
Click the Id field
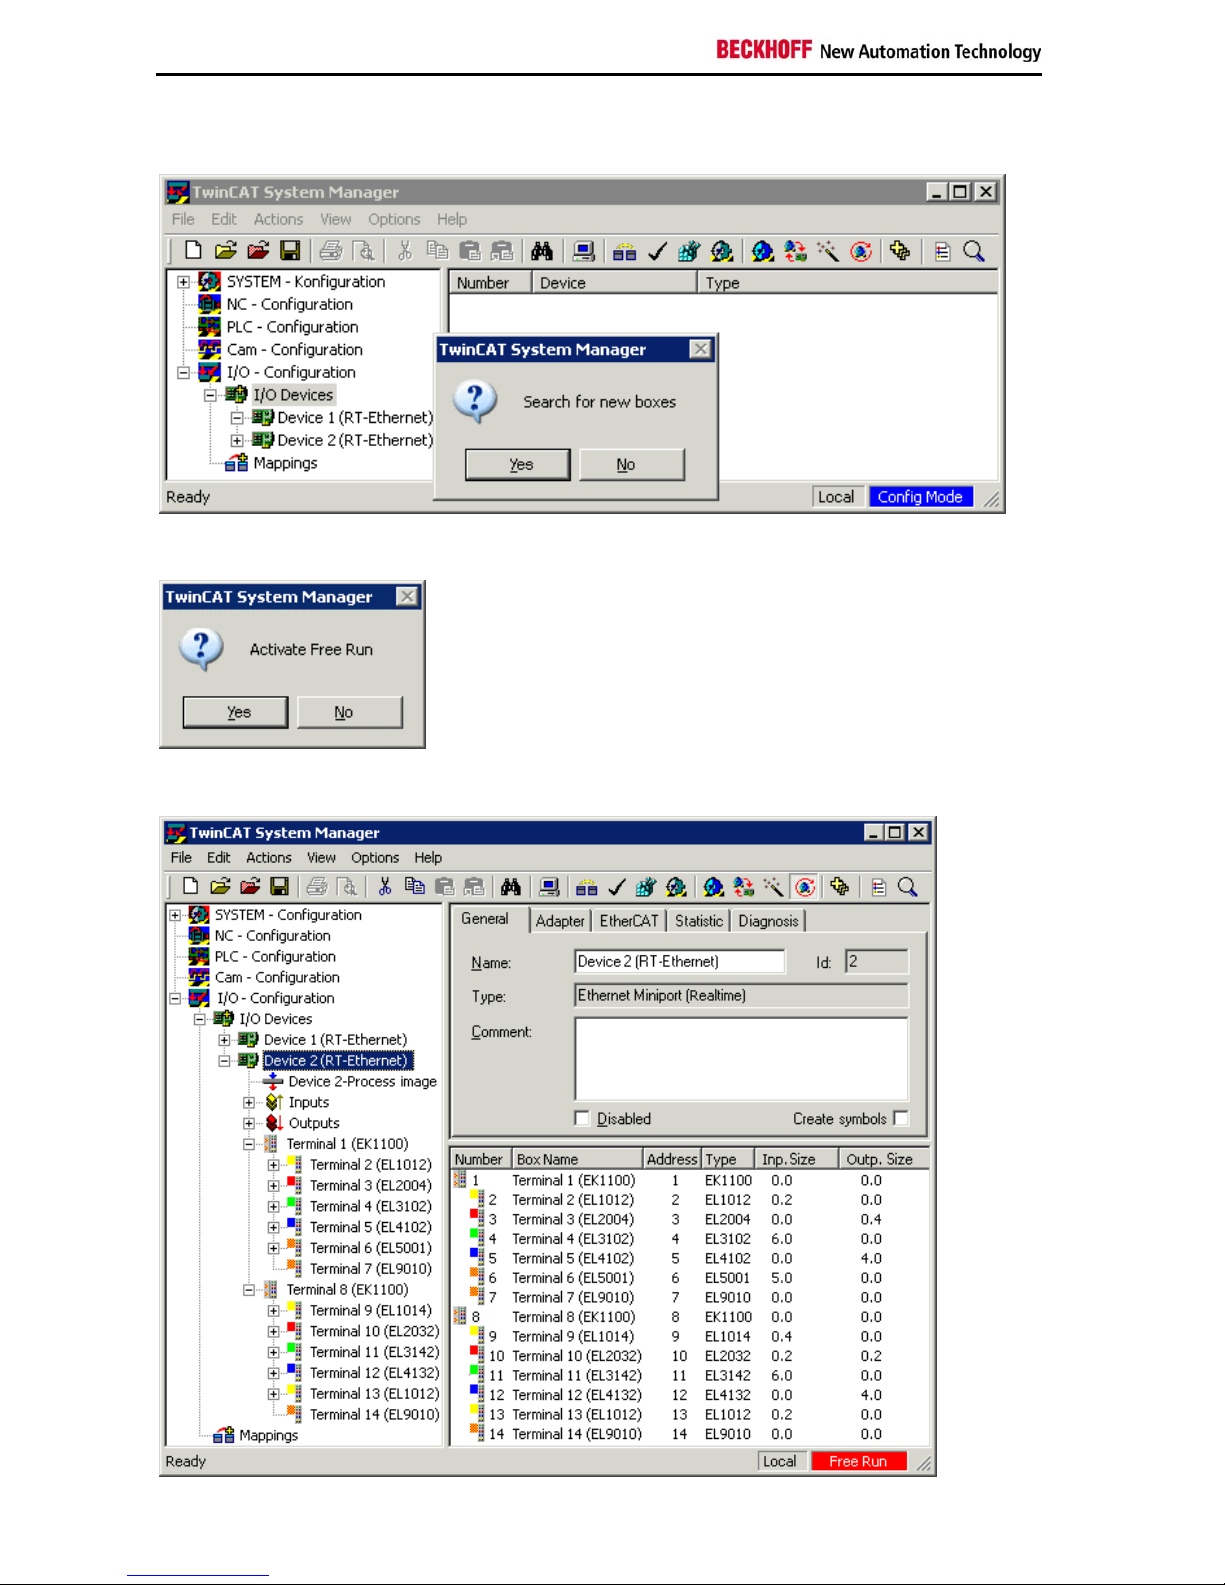(877, 962)
